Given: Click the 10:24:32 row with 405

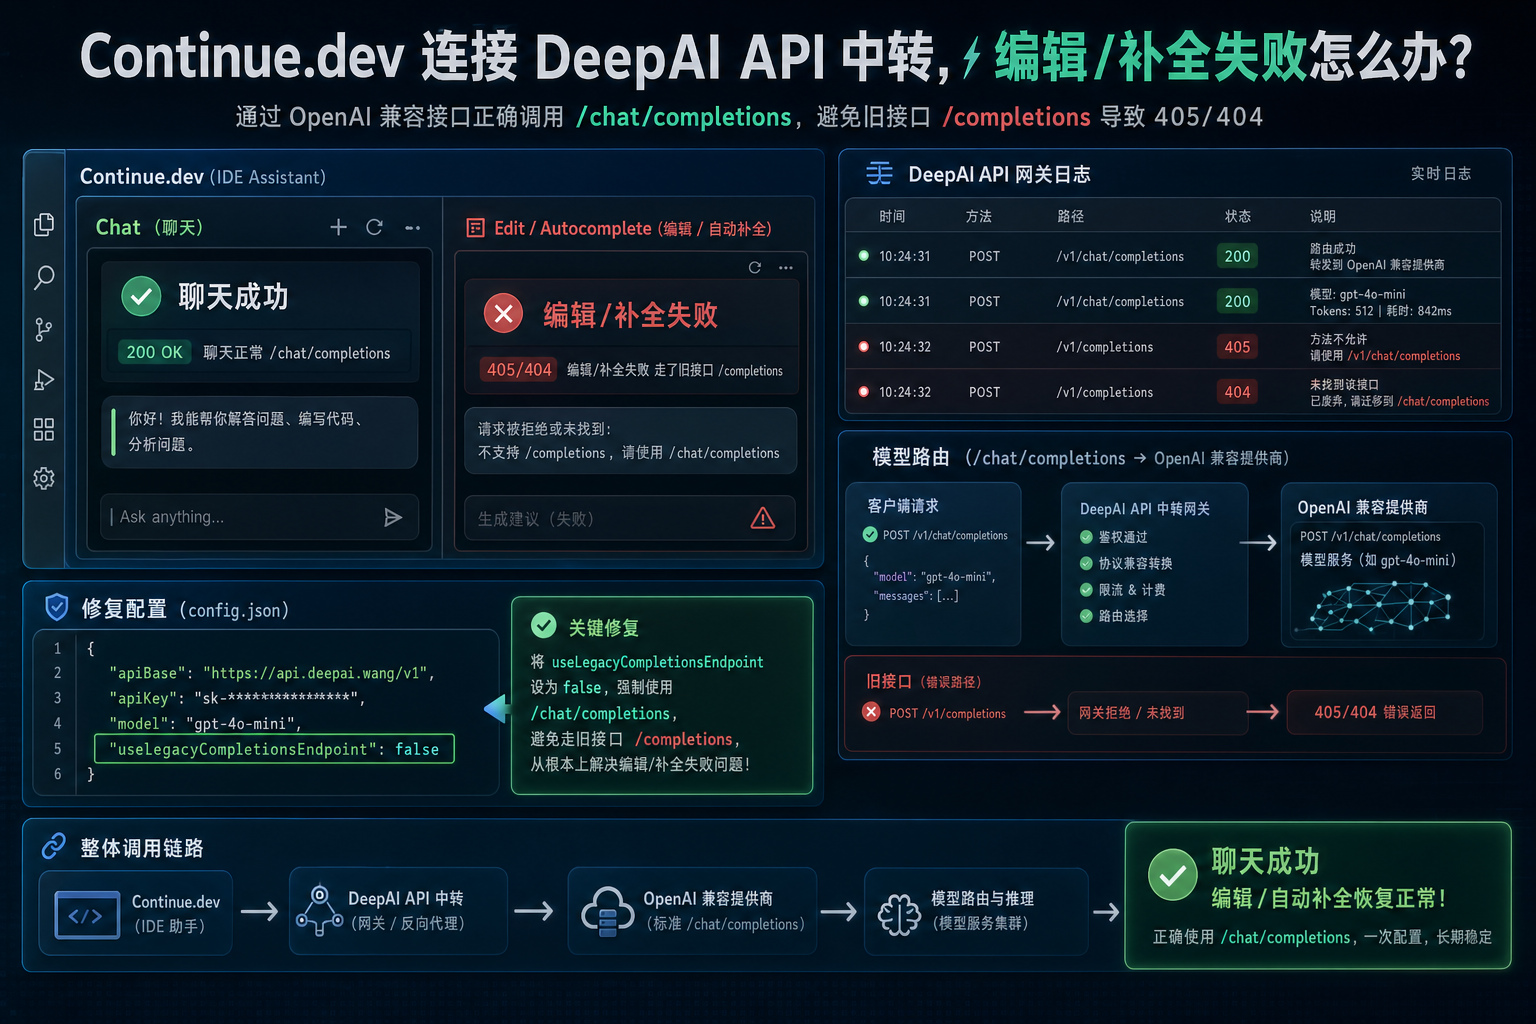Looking at the screenshot, I should (1173, 347).
